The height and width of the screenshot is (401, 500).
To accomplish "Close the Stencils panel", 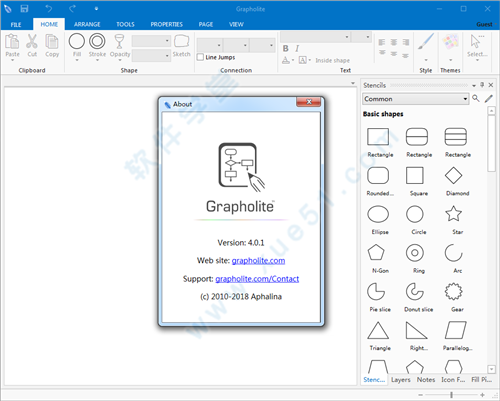I will click(x=491, y=85).
